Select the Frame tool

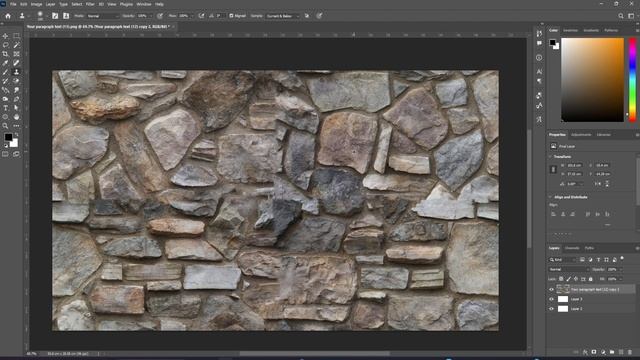point(16,54)
